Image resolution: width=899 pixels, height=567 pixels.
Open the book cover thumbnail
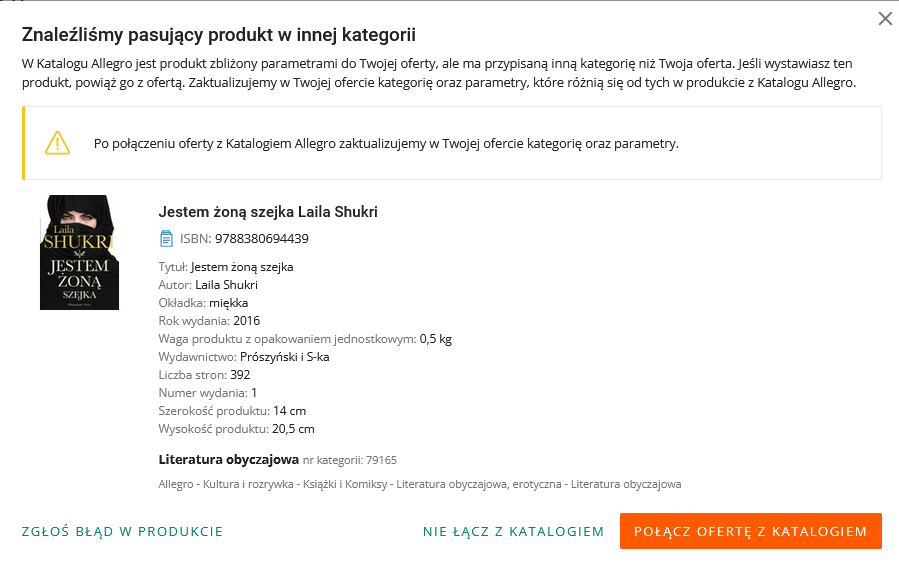79,252
